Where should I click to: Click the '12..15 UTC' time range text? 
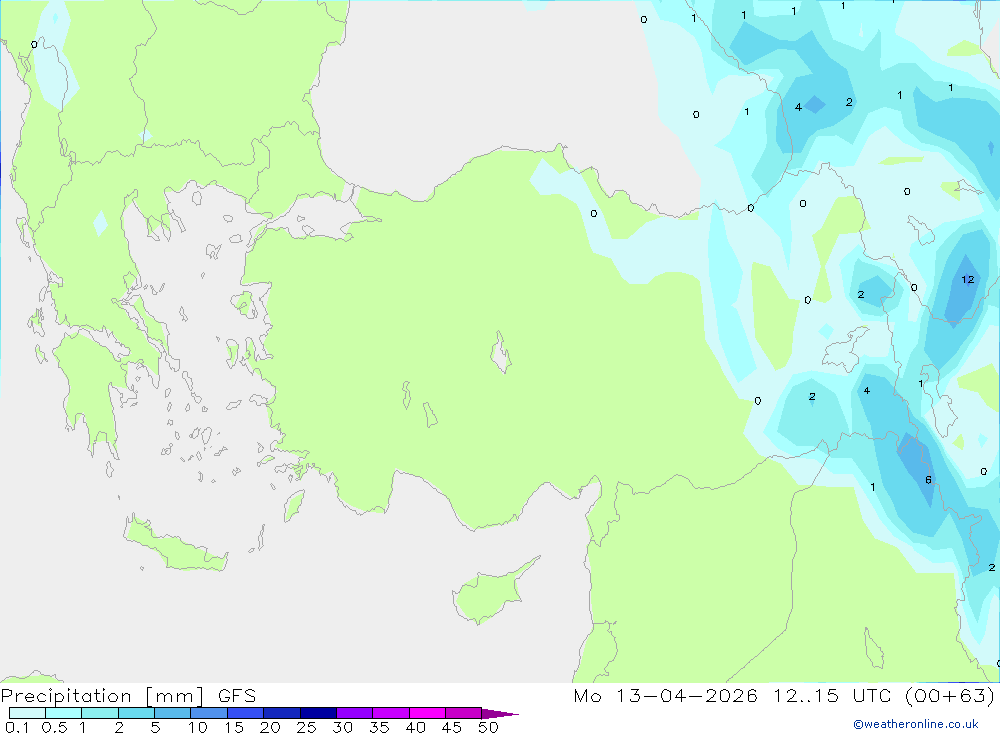(832, 696)
